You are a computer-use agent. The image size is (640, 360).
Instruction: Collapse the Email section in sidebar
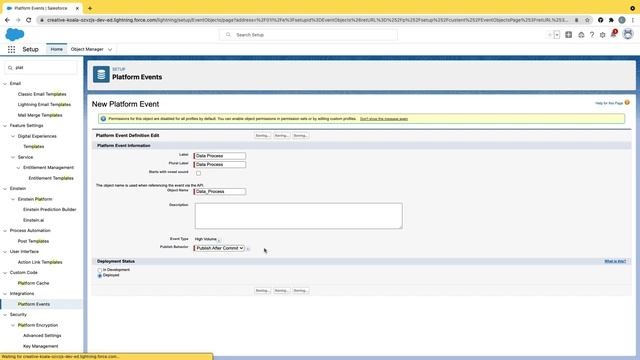click(x=5, y=84)
